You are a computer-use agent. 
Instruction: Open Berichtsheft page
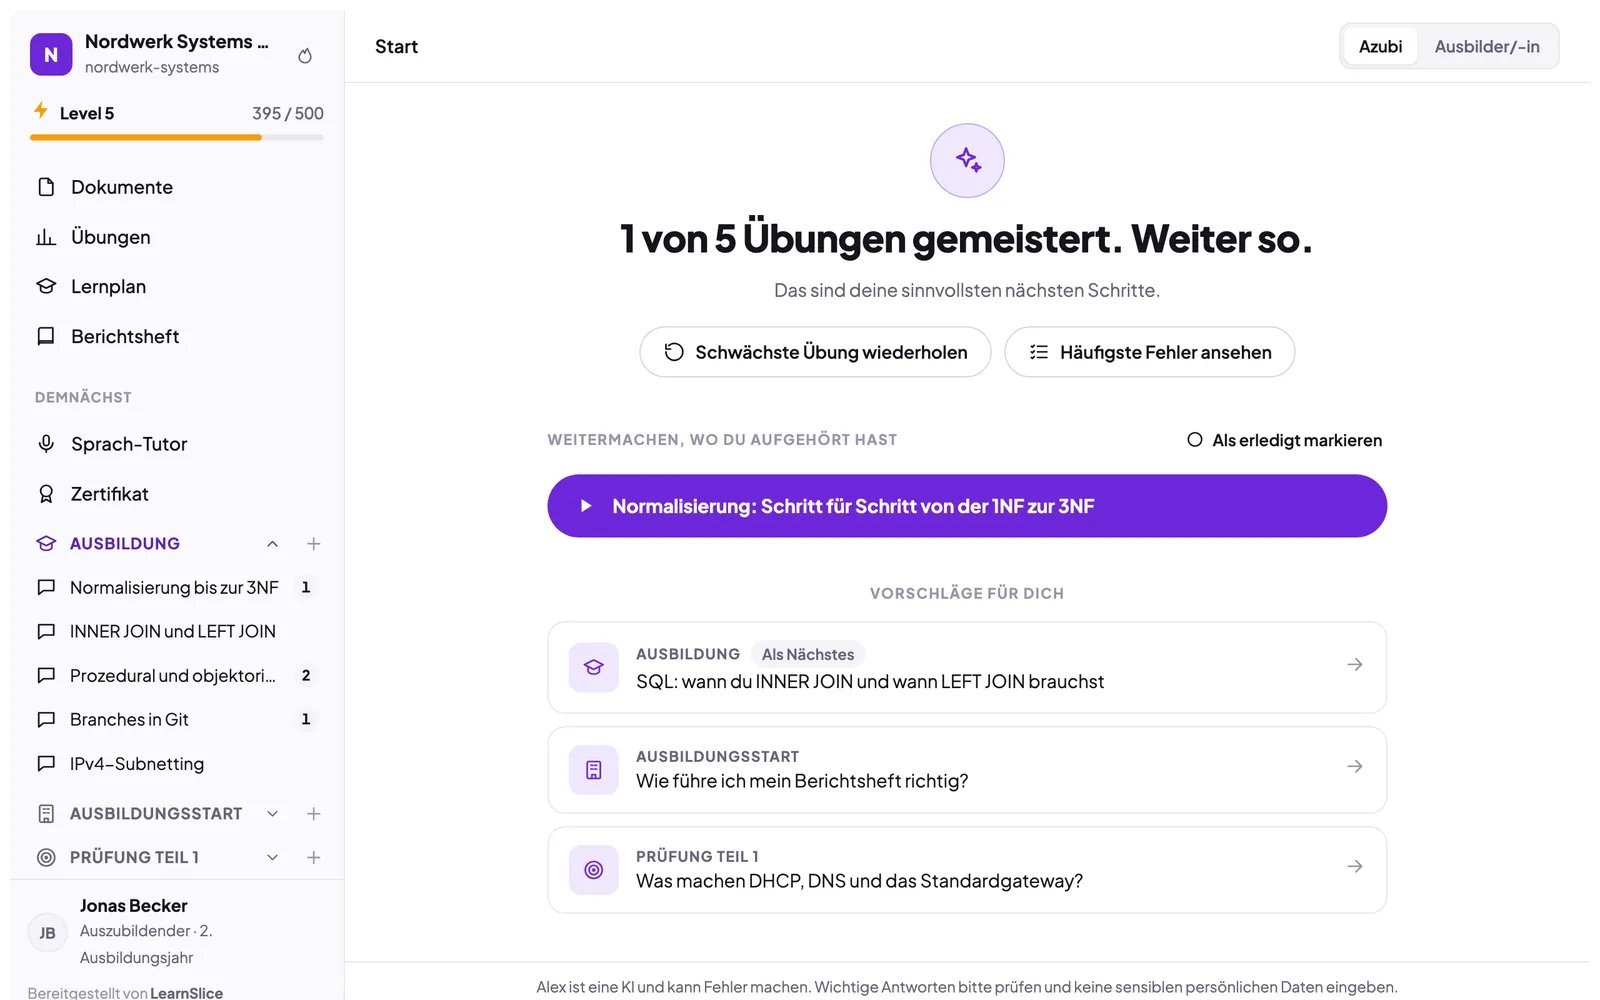[x=177, y=337]
